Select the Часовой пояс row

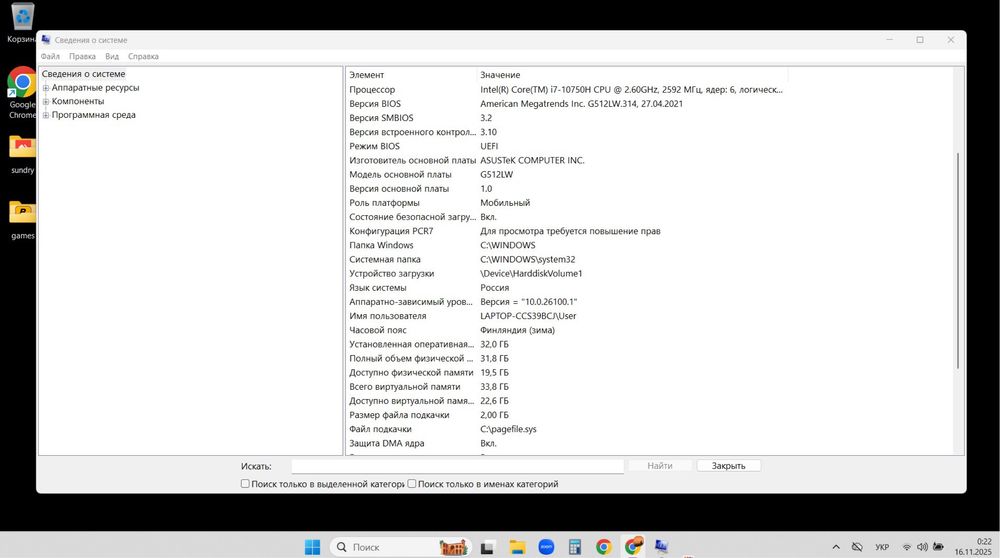coord(566,330)
